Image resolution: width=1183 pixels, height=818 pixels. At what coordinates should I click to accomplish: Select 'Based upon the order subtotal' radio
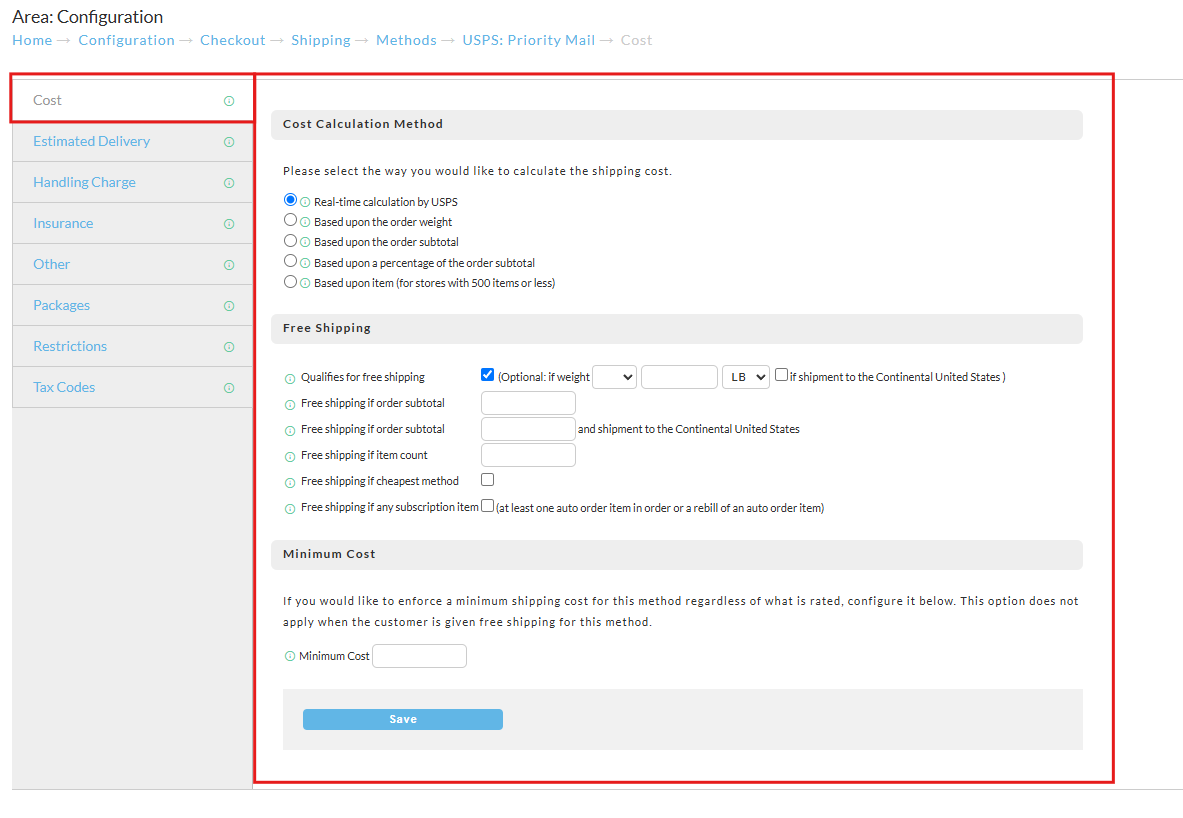click(x=290, y=241)
